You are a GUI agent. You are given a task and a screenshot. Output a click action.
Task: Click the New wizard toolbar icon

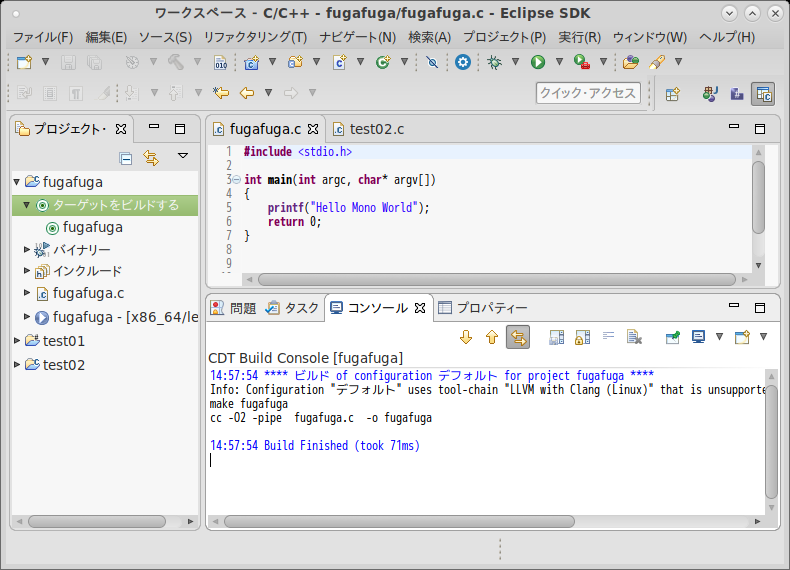click(x=24, y=62)
